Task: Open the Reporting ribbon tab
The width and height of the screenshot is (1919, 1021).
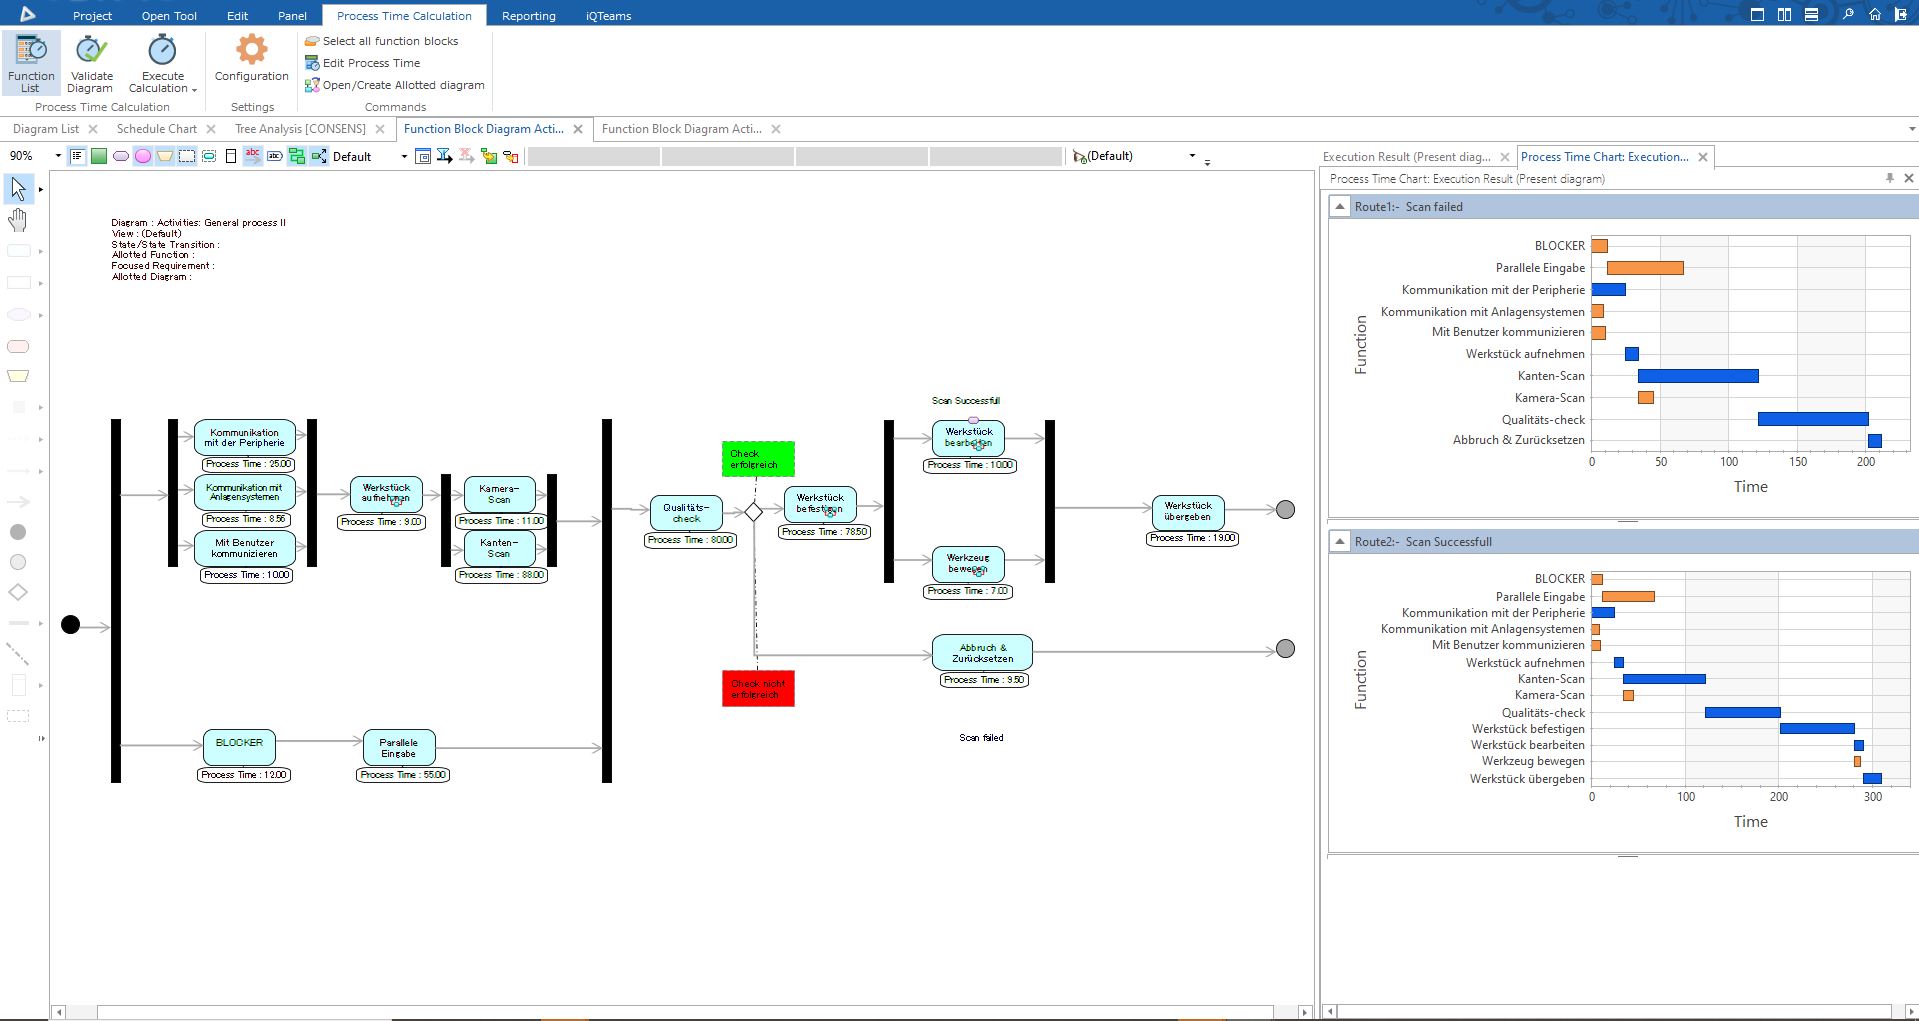Action: [529, 16]
